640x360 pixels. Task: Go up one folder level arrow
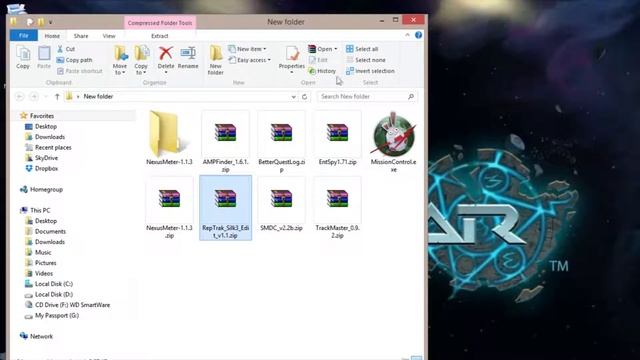point(57,96)
